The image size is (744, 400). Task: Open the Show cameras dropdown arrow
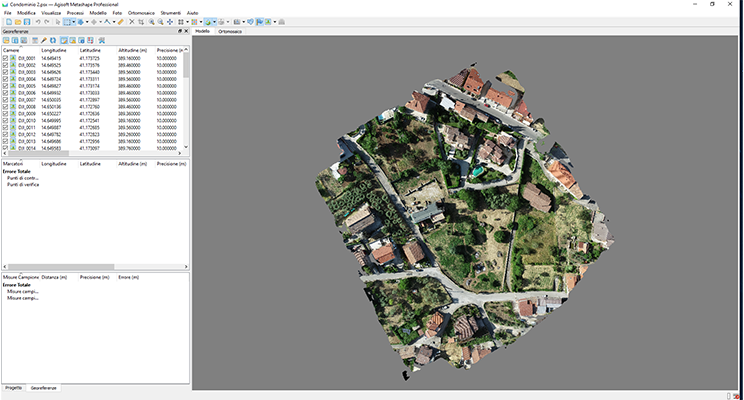243,22
